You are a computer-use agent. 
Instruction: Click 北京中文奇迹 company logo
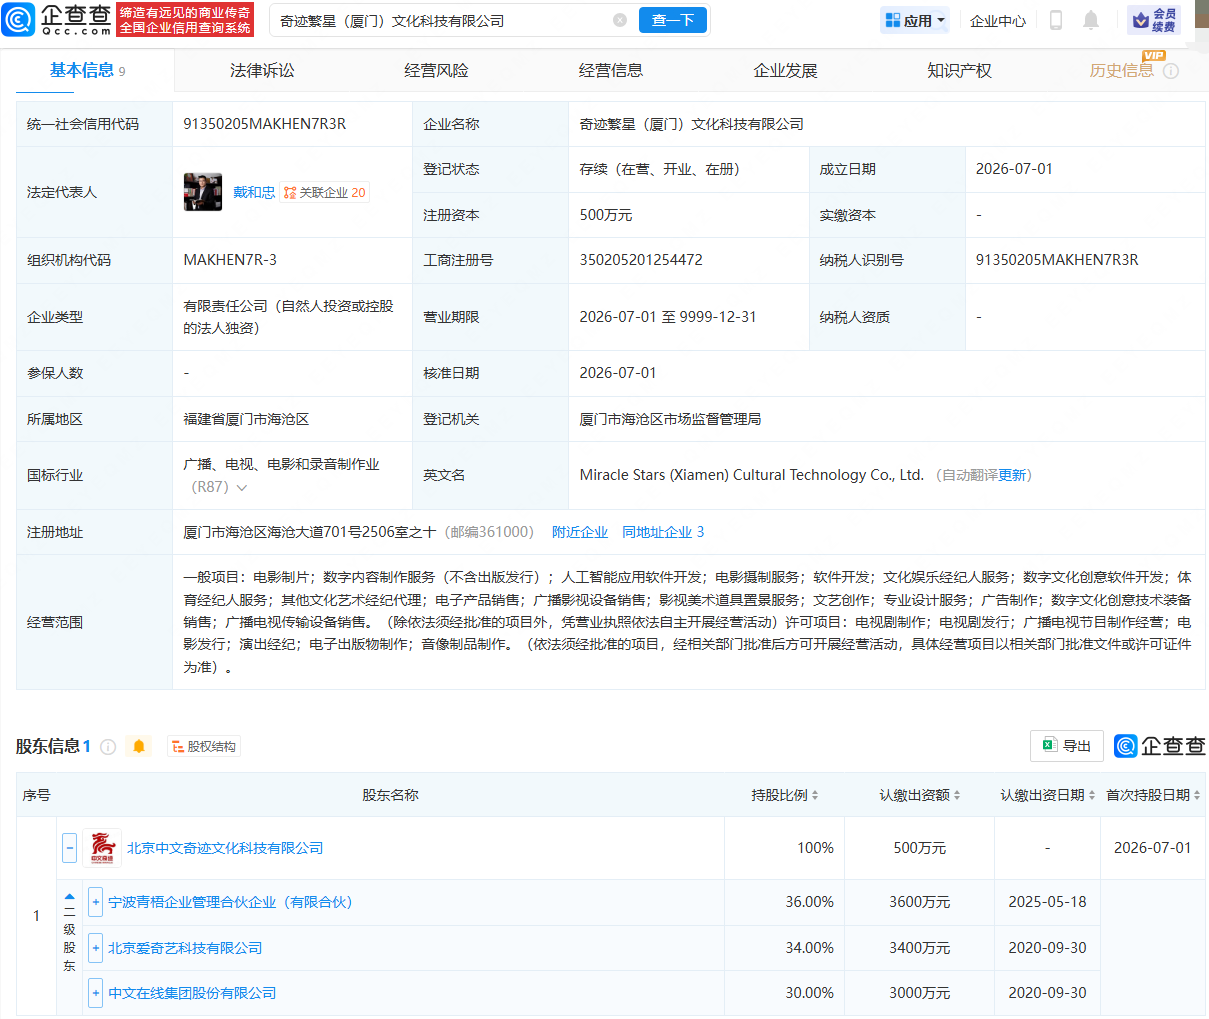[x=102, y=848]
